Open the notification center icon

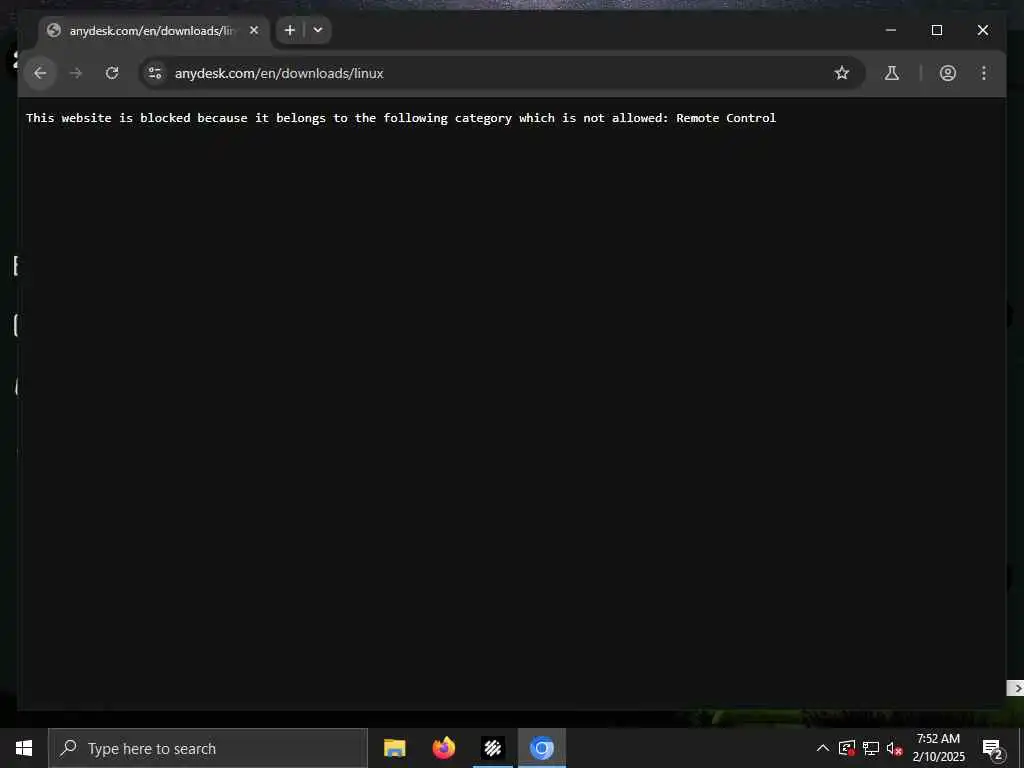tap(992, 748)
